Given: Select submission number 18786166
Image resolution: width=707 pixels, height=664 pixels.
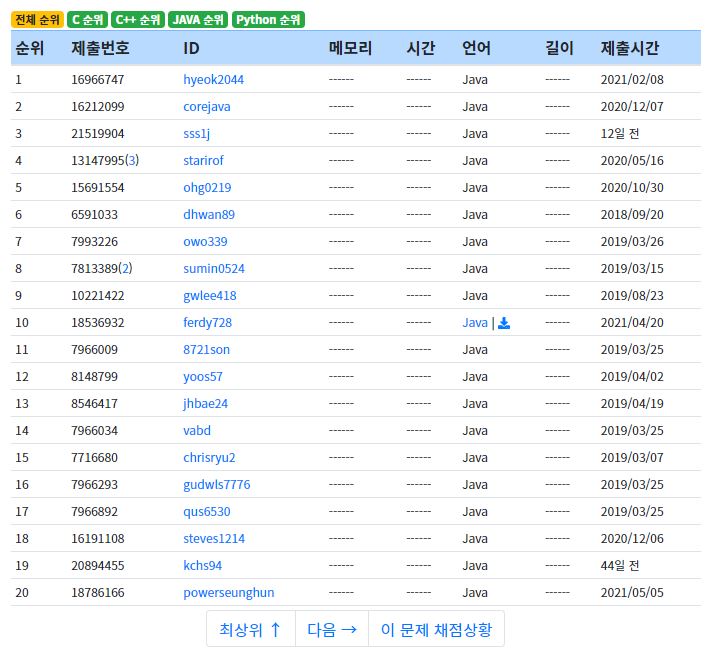Looking at the screenshot, I should pos(97,593).
